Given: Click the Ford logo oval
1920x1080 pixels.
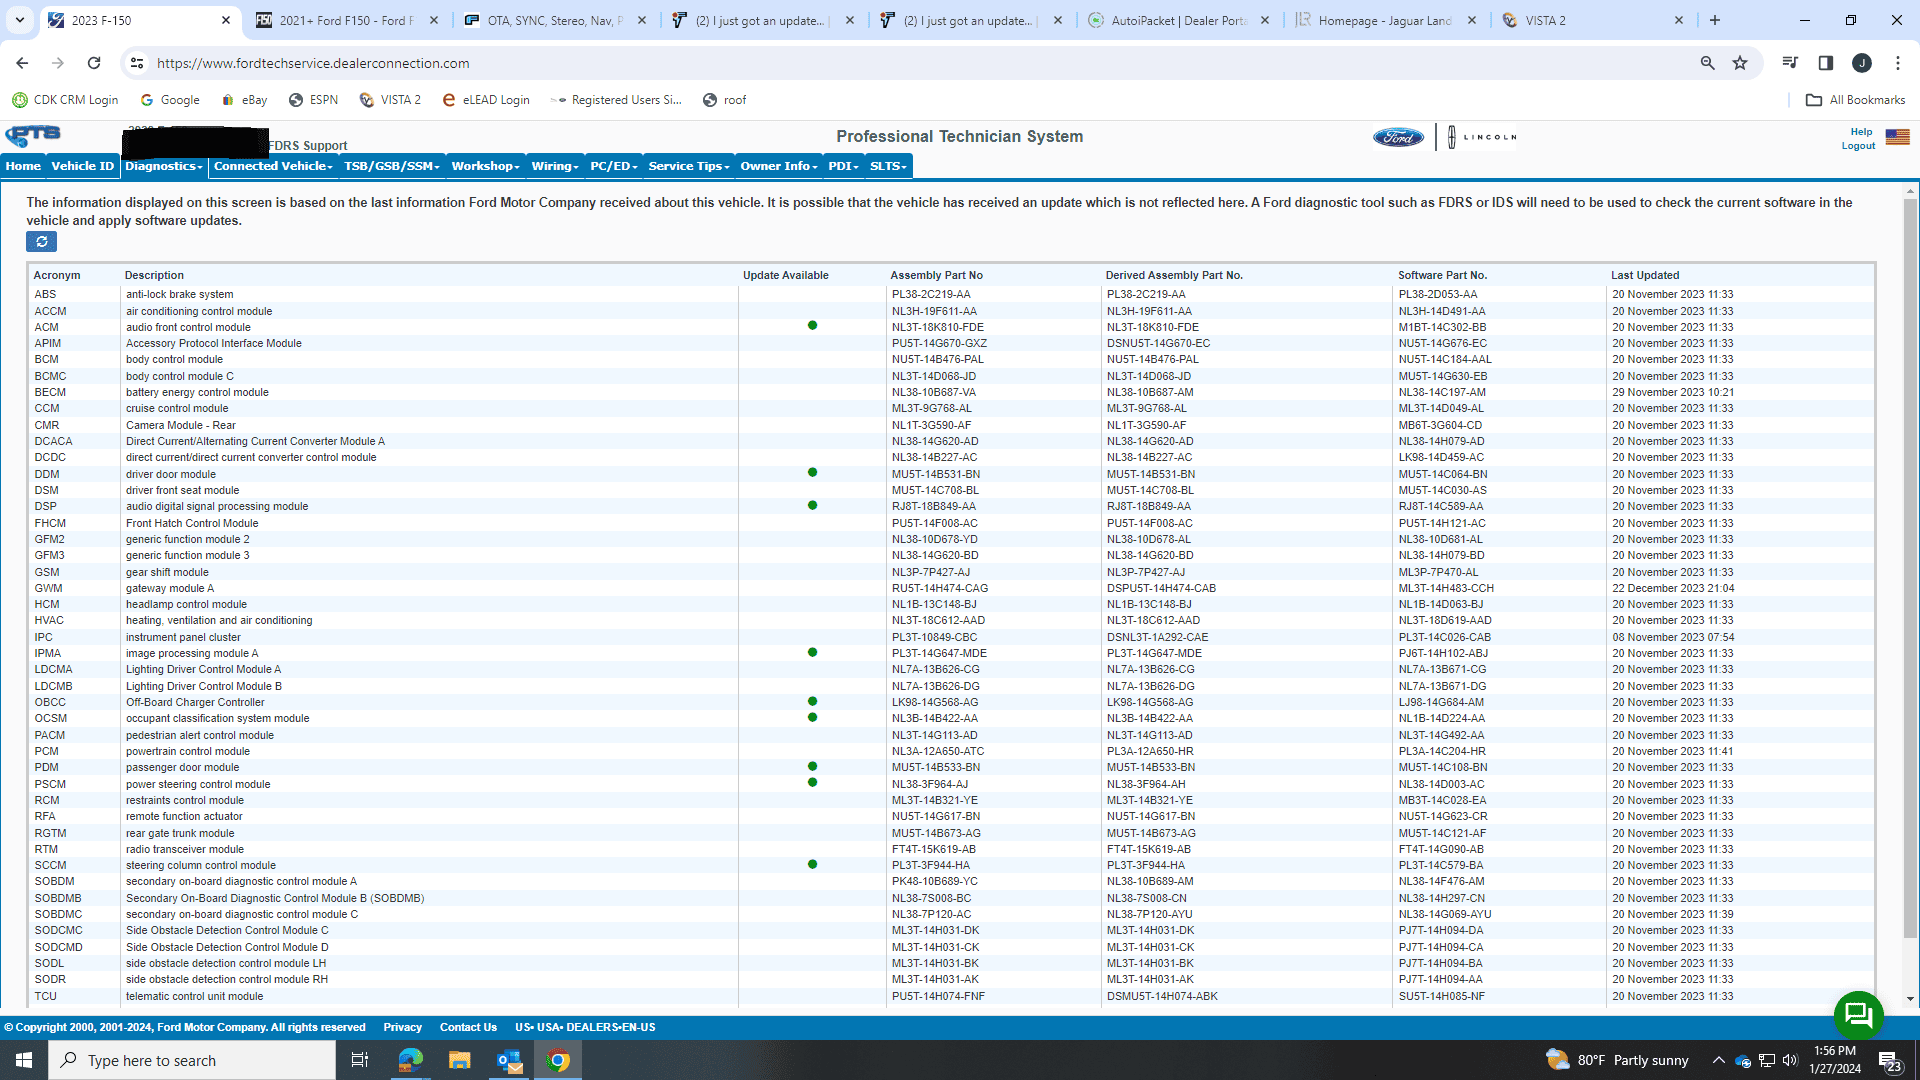Looking at the screenshot, I should coord(1398,137).
